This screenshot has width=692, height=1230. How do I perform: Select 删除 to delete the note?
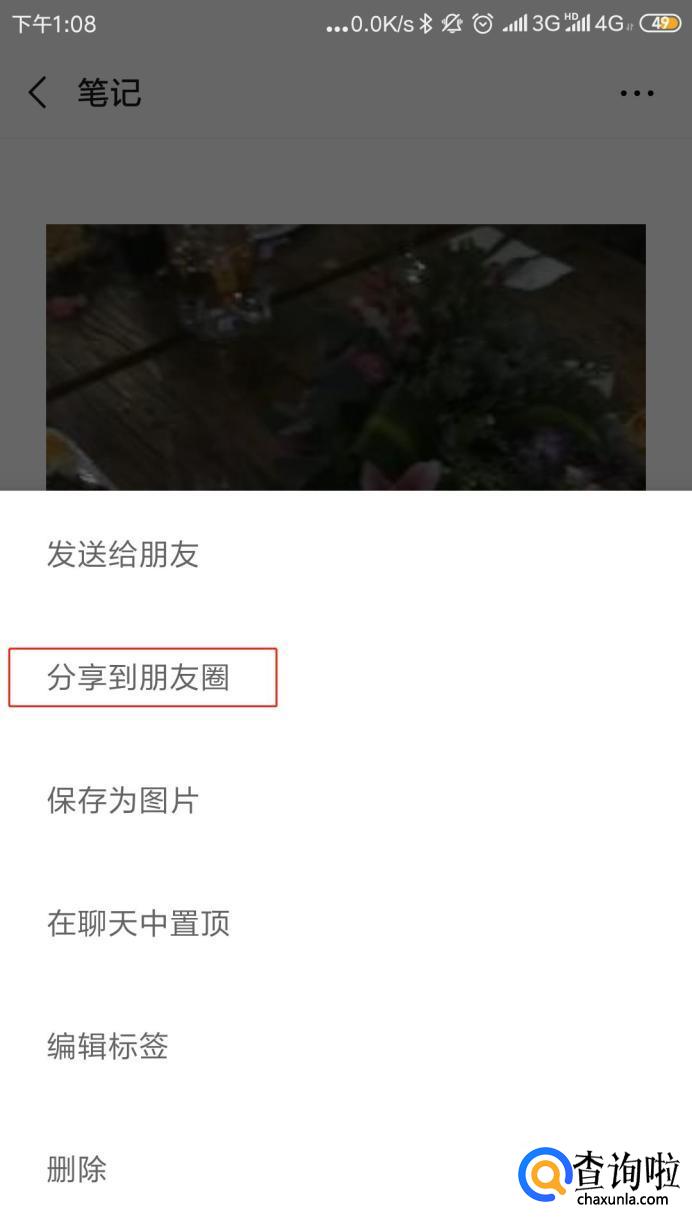77,1169
